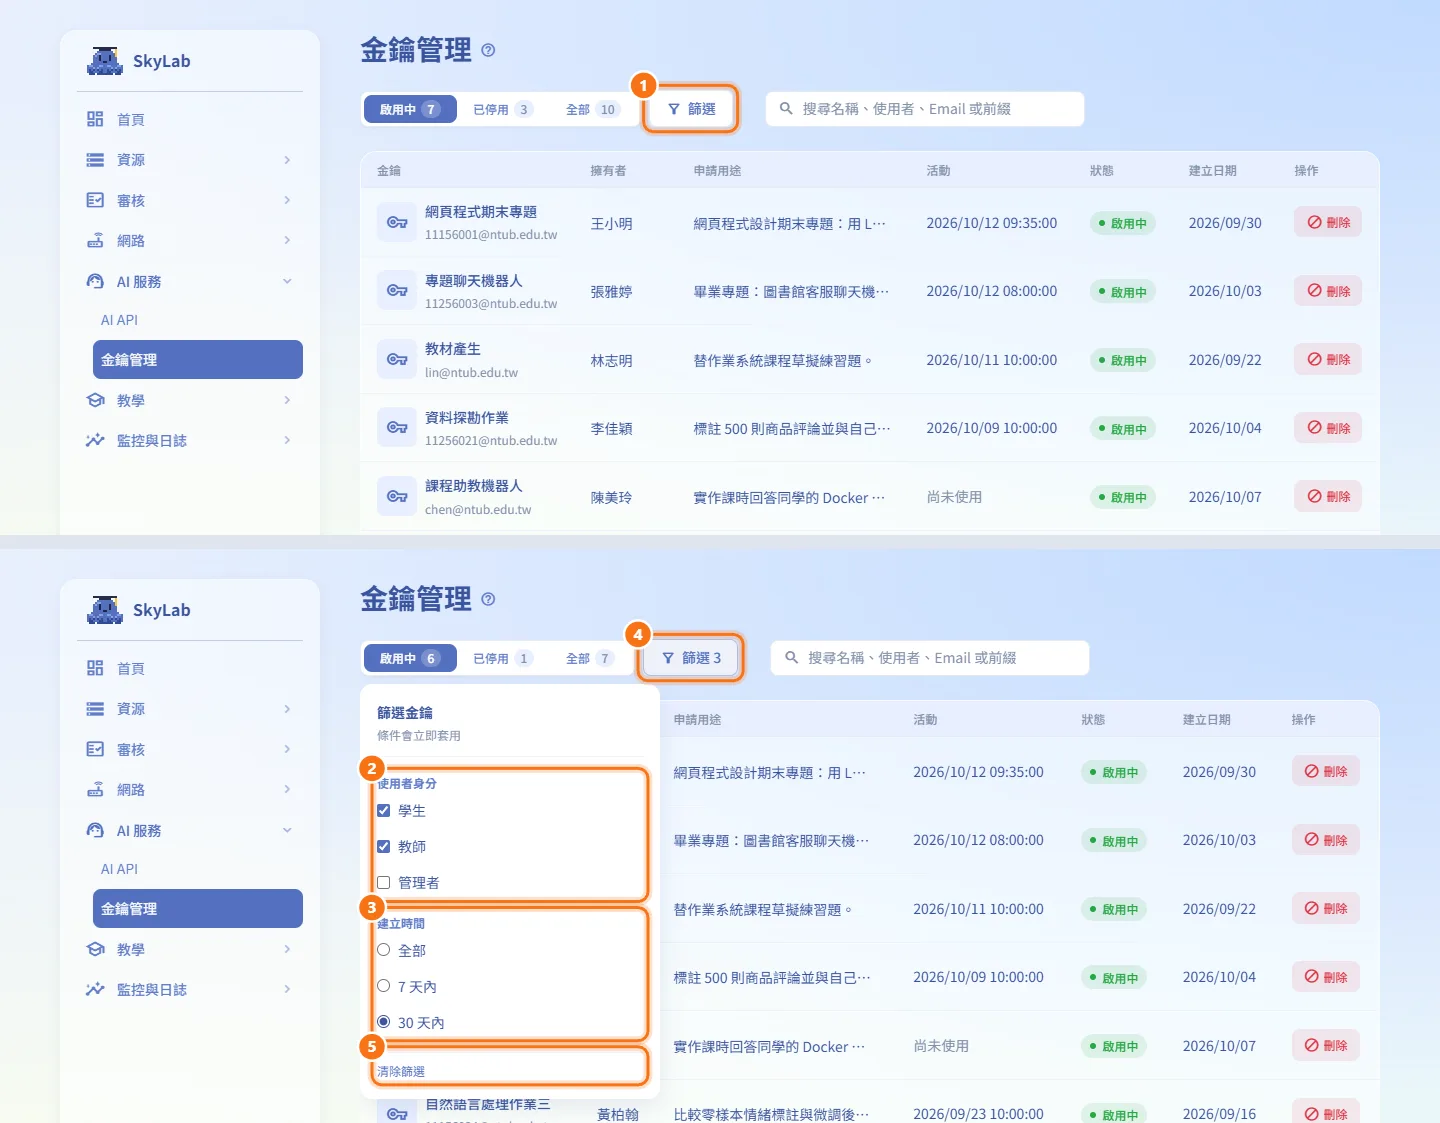
Task: Click 清除篩選 to clear filters
Action: coord(401,1071)
